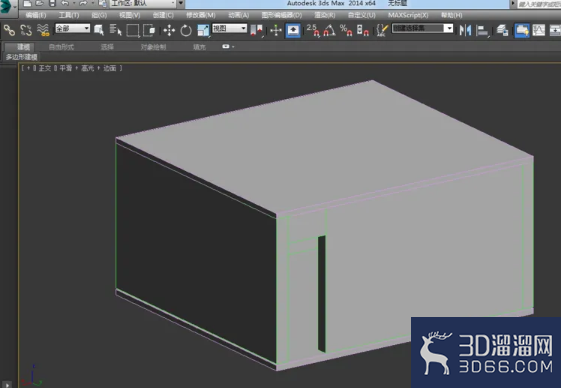
Task: Open the 全部 selection filter dropdown
Action: click(x=72, y=28)
